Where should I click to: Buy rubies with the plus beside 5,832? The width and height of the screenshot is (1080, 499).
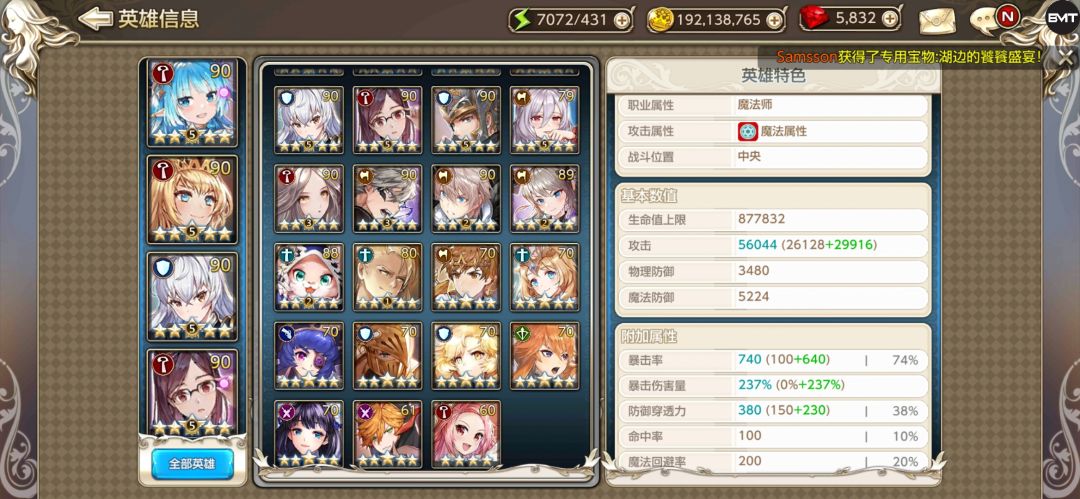(x=889, y=19)
